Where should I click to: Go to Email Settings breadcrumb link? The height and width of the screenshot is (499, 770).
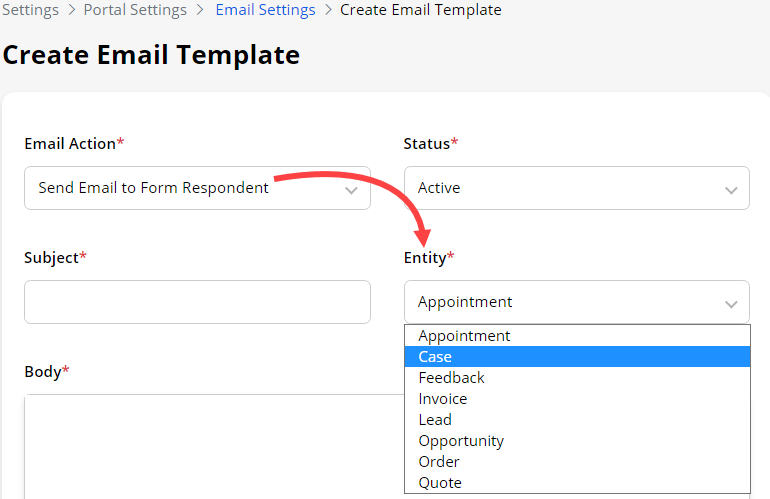[x=265, y=10]
